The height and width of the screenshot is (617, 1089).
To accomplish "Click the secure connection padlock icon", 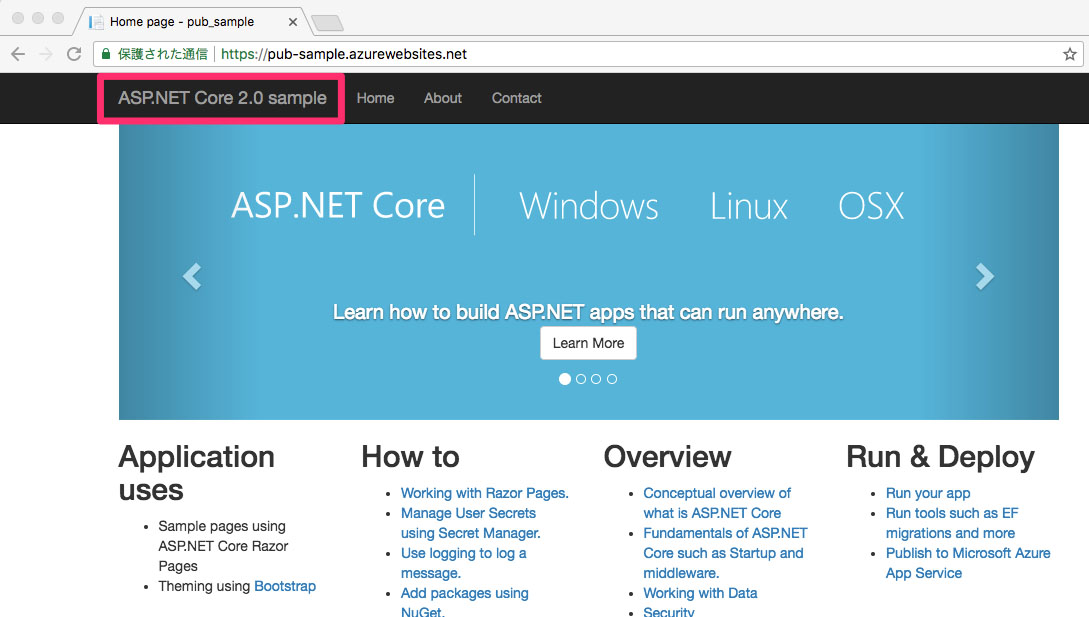I will click(104, 54).
